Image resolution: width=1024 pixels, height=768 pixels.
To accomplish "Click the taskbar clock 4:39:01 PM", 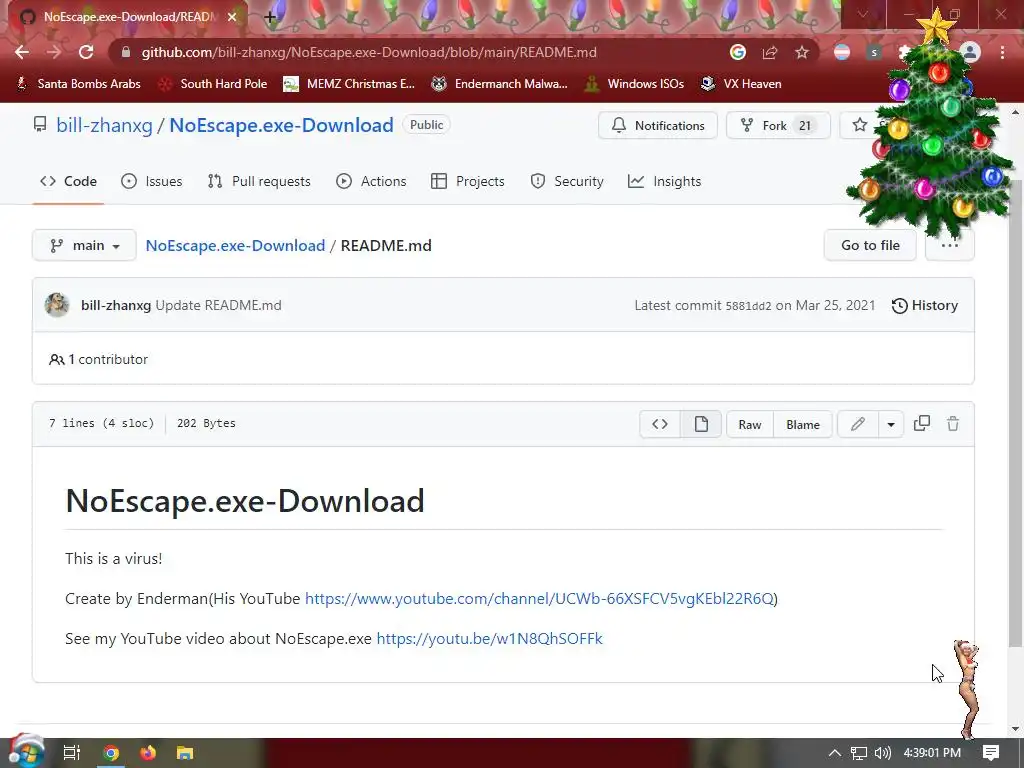I will pos(932,753).
